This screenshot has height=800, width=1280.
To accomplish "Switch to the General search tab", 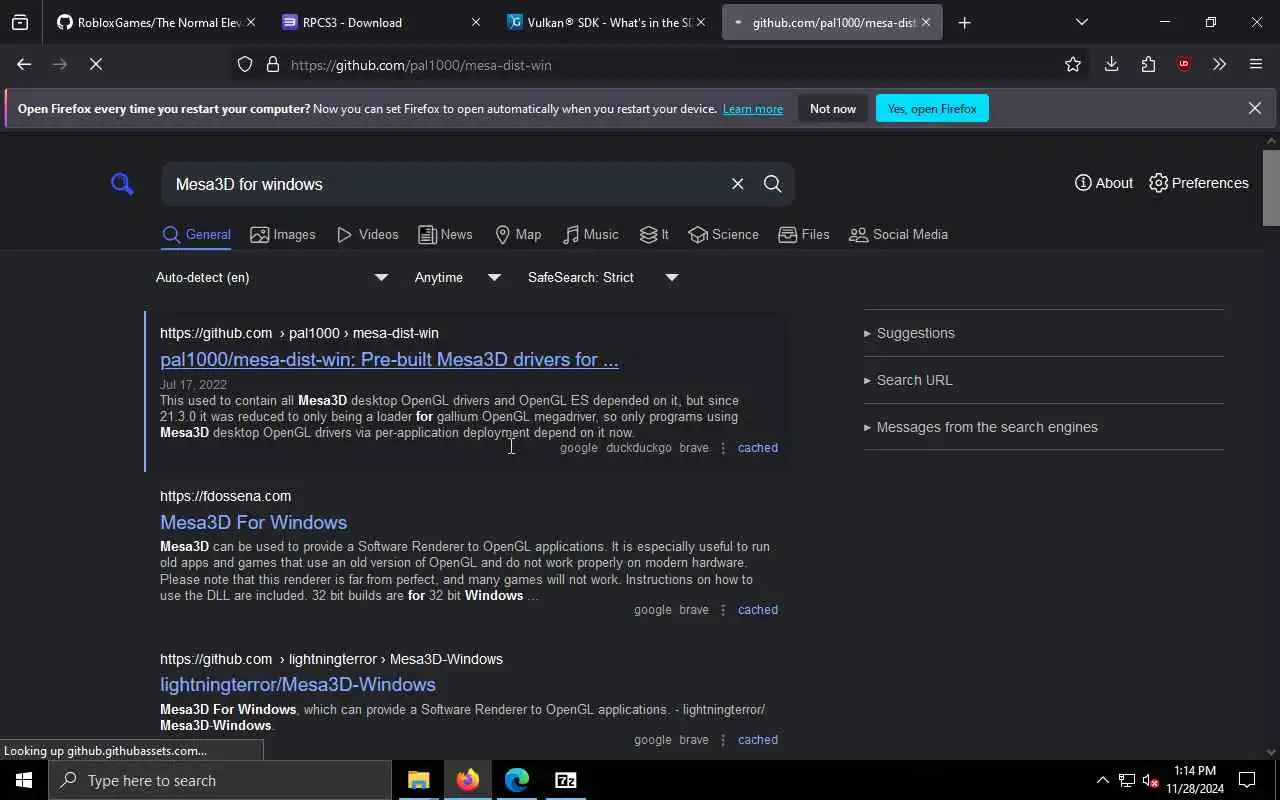I will pyautogui.click(x=197, y=235).
